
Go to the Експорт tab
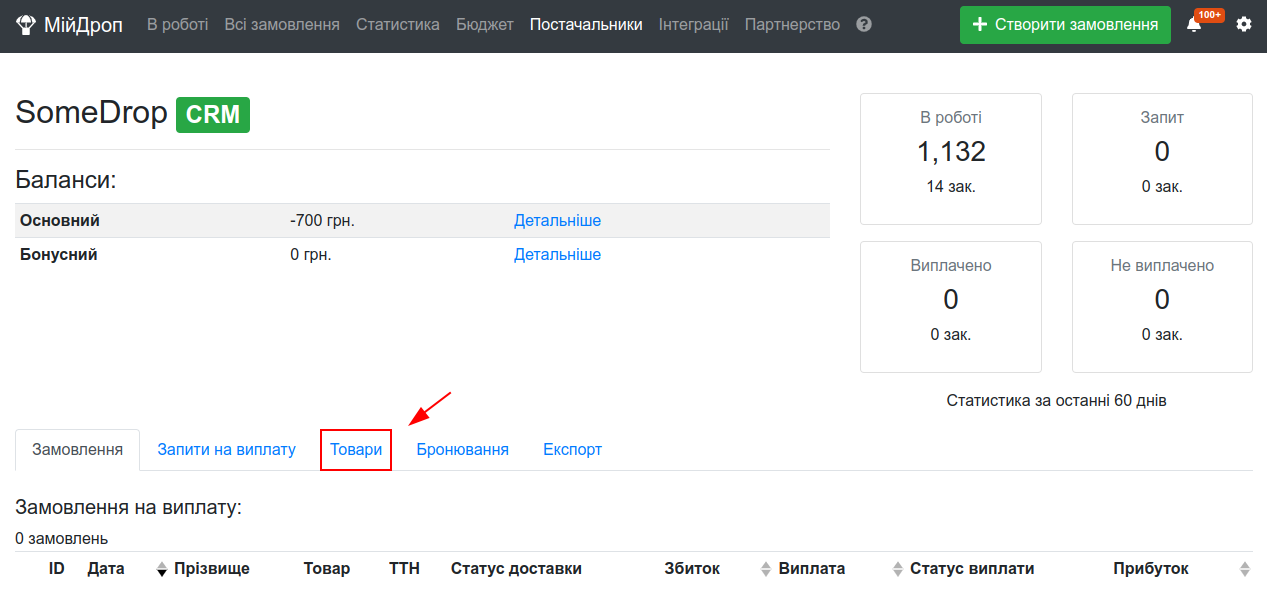click(x=572, y=450)
